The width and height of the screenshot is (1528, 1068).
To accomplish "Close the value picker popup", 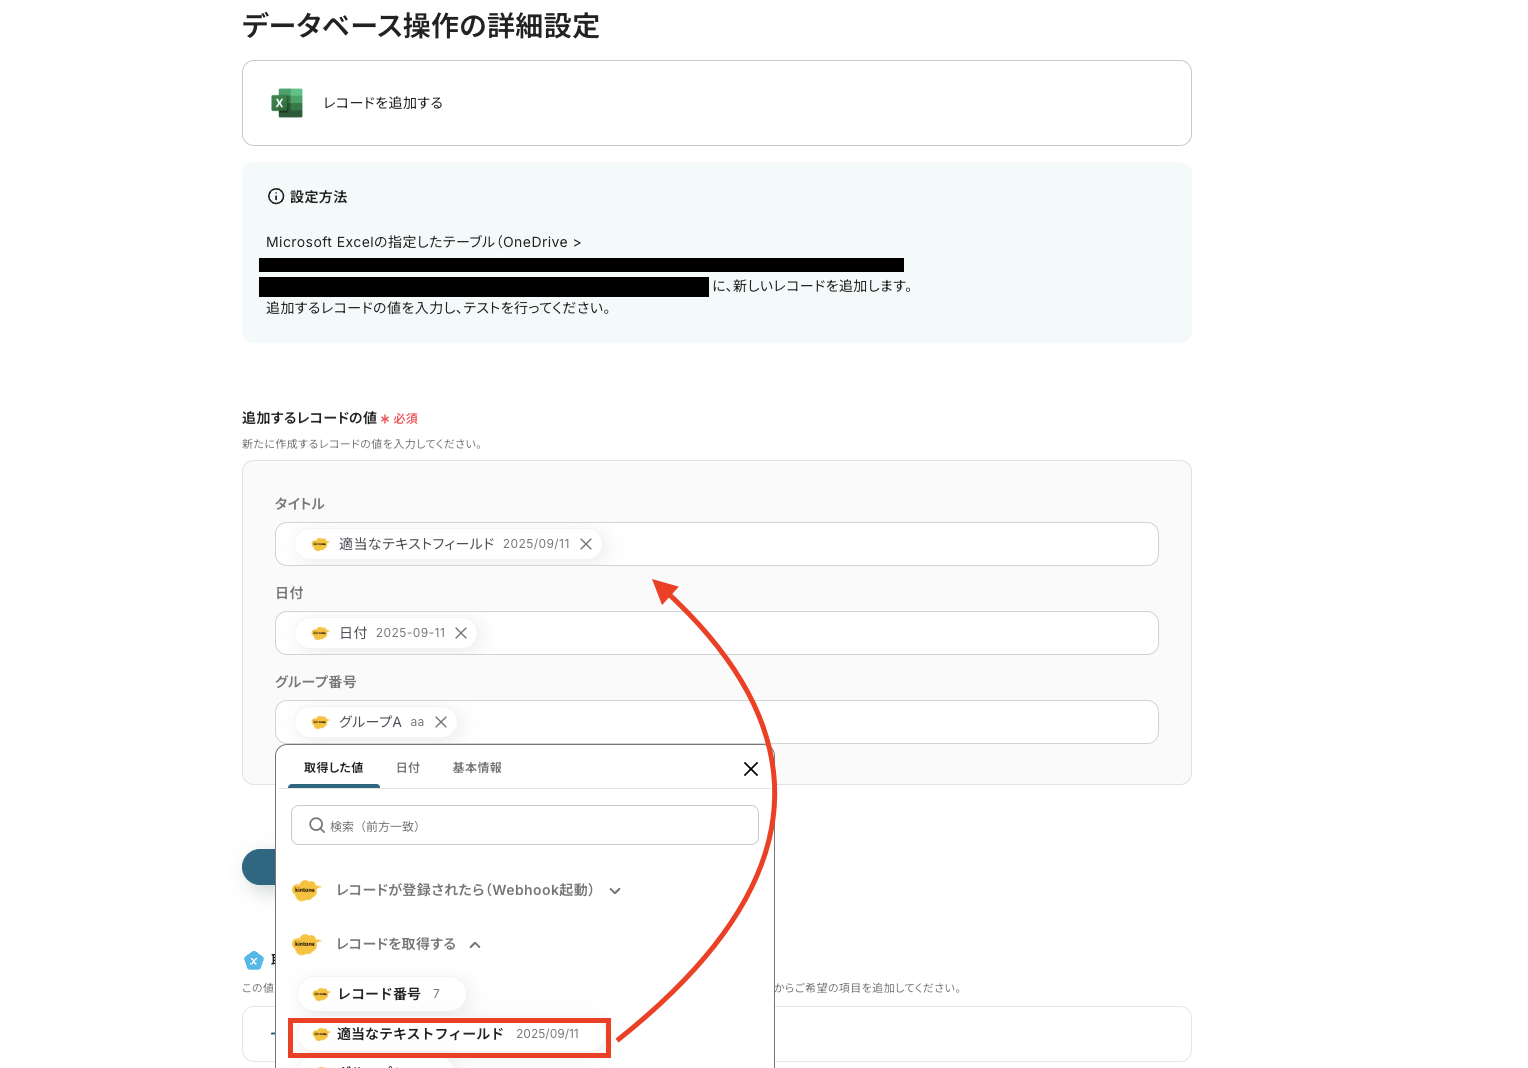I will (751, 769).
